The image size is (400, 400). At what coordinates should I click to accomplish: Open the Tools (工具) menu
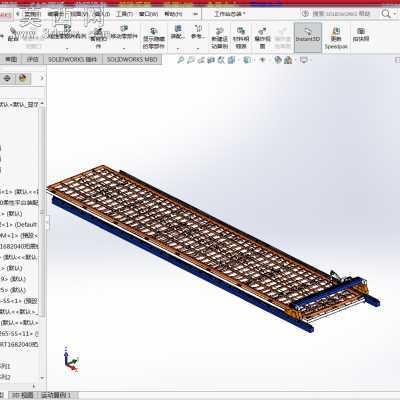(x=124, y=14)
